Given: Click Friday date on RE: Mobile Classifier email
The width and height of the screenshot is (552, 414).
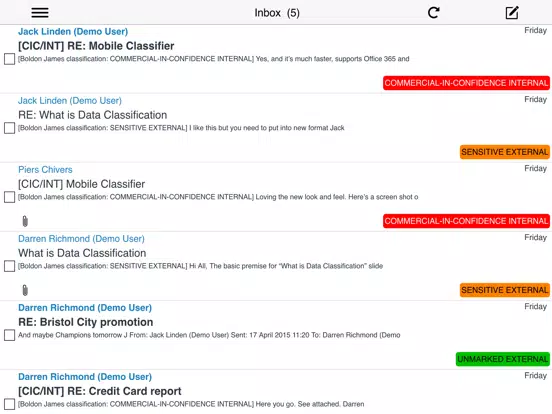Looking at the screenshot, I should point(535,30).
